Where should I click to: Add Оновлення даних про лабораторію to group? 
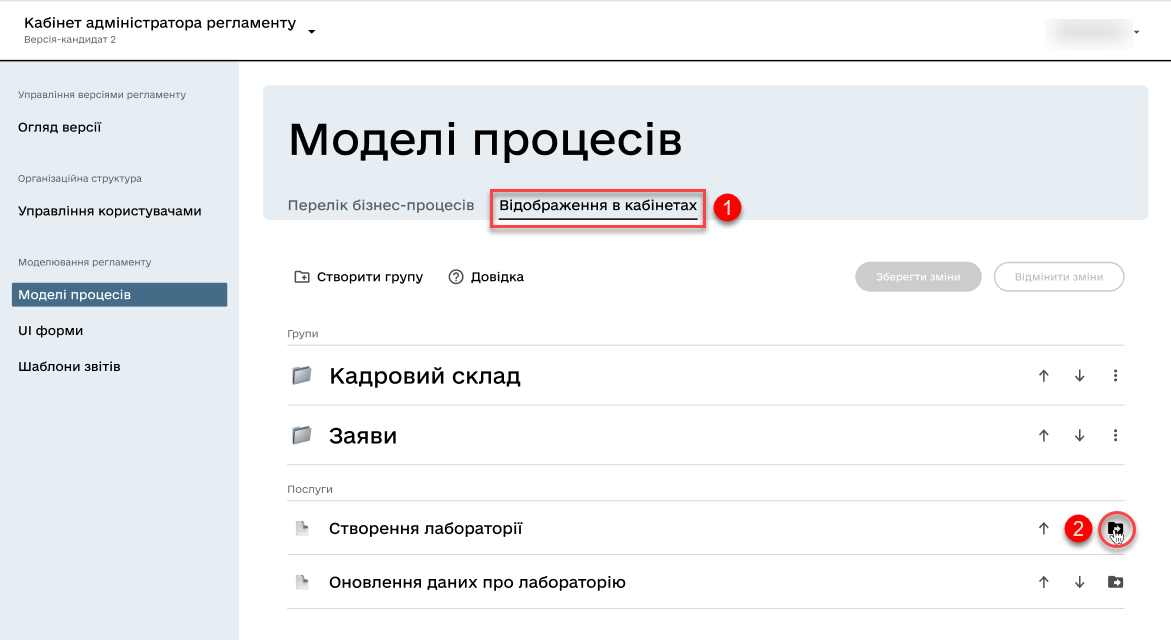tap(1115, 582)
